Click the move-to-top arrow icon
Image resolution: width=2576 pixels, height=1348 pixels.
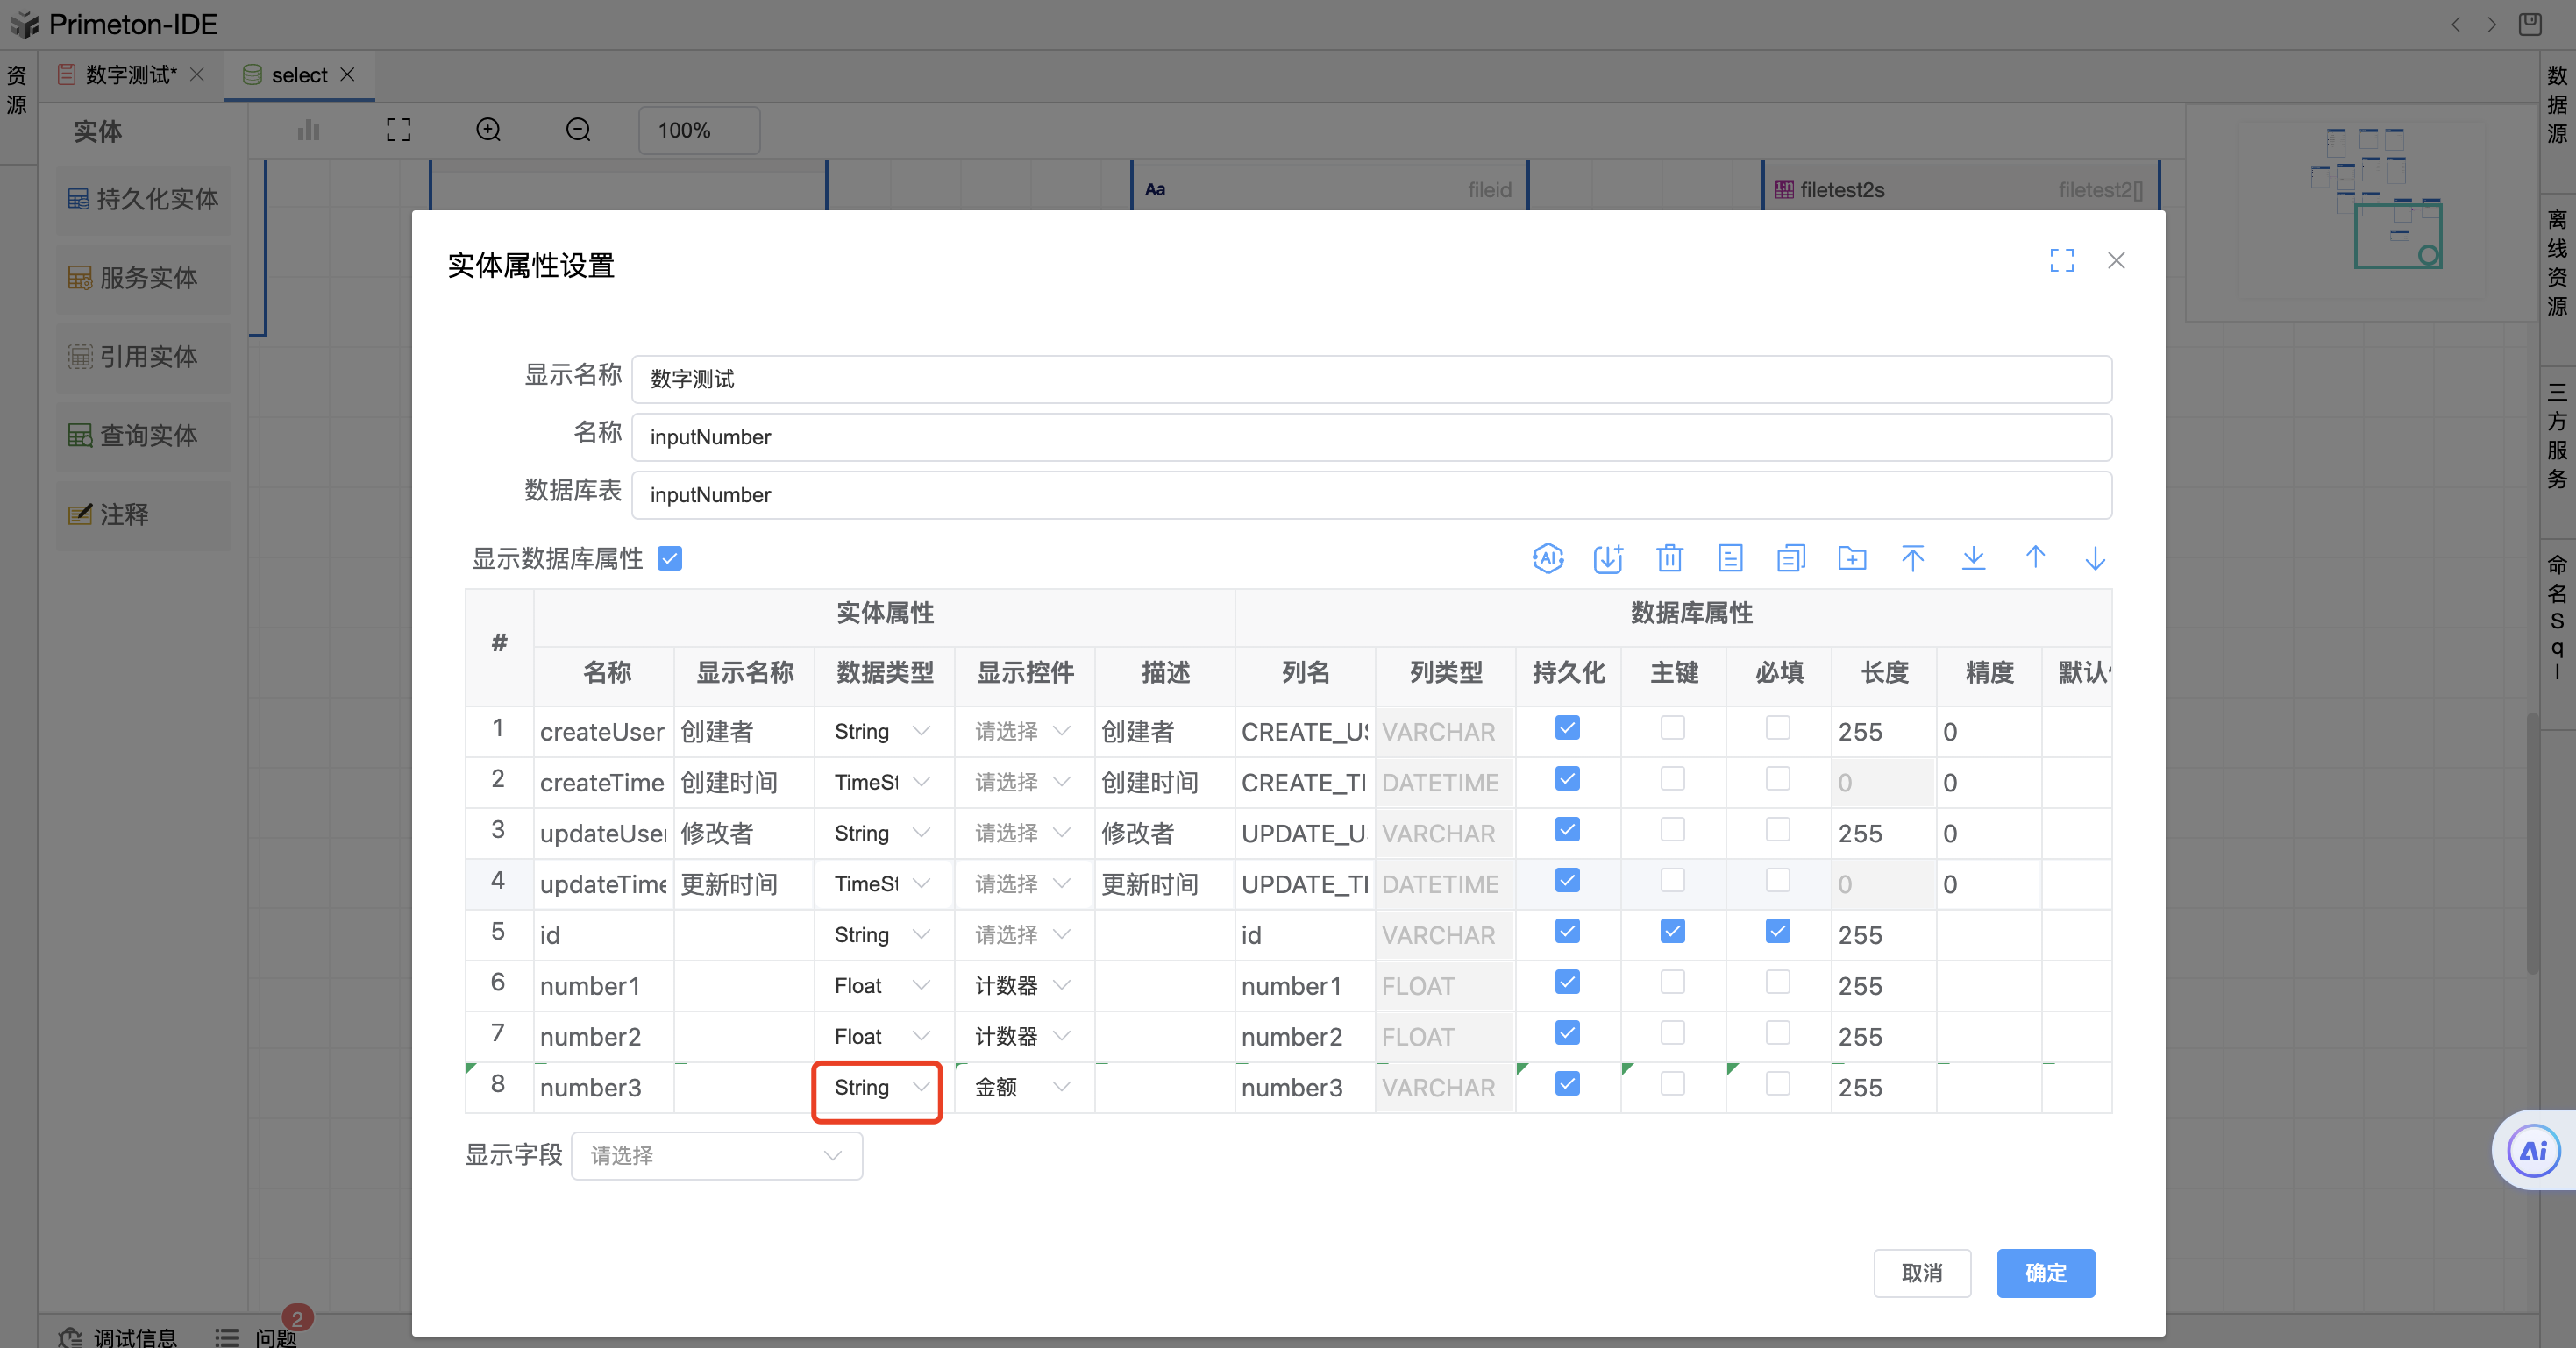[x=1912, y=558]
